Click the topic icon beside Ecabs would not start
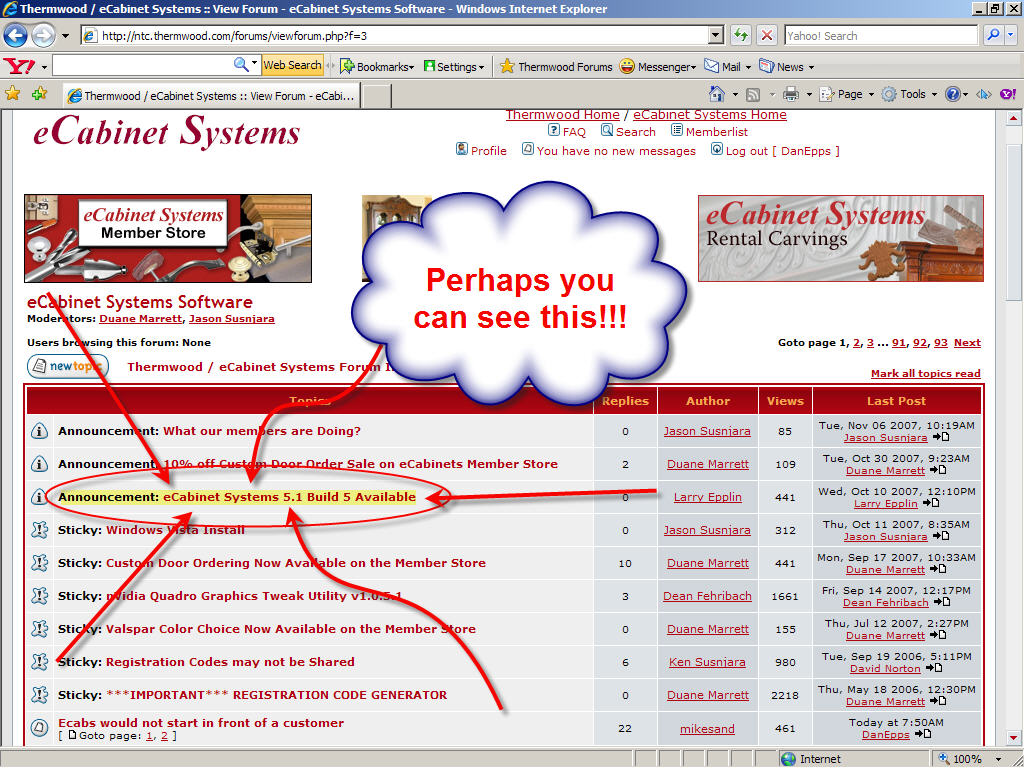The width and height of the screenshot is (1024, 768). pyautogui.click(x=39, y=728)
